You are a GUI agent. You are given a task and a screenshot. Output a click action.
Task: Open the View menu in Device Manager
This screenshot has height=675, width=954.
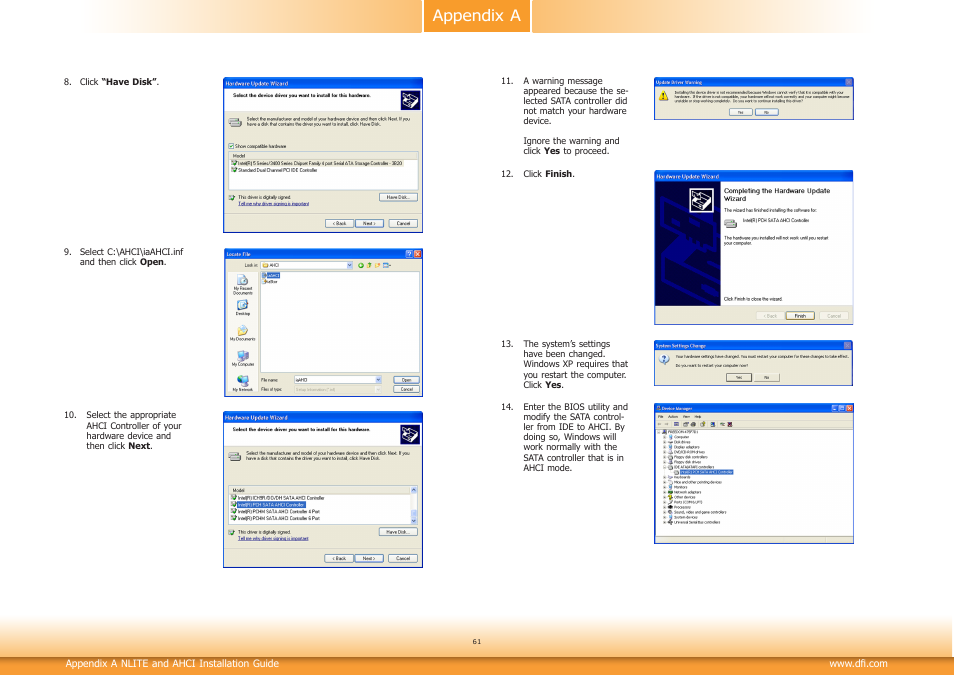pyautogui.click(x=686, y=417)
